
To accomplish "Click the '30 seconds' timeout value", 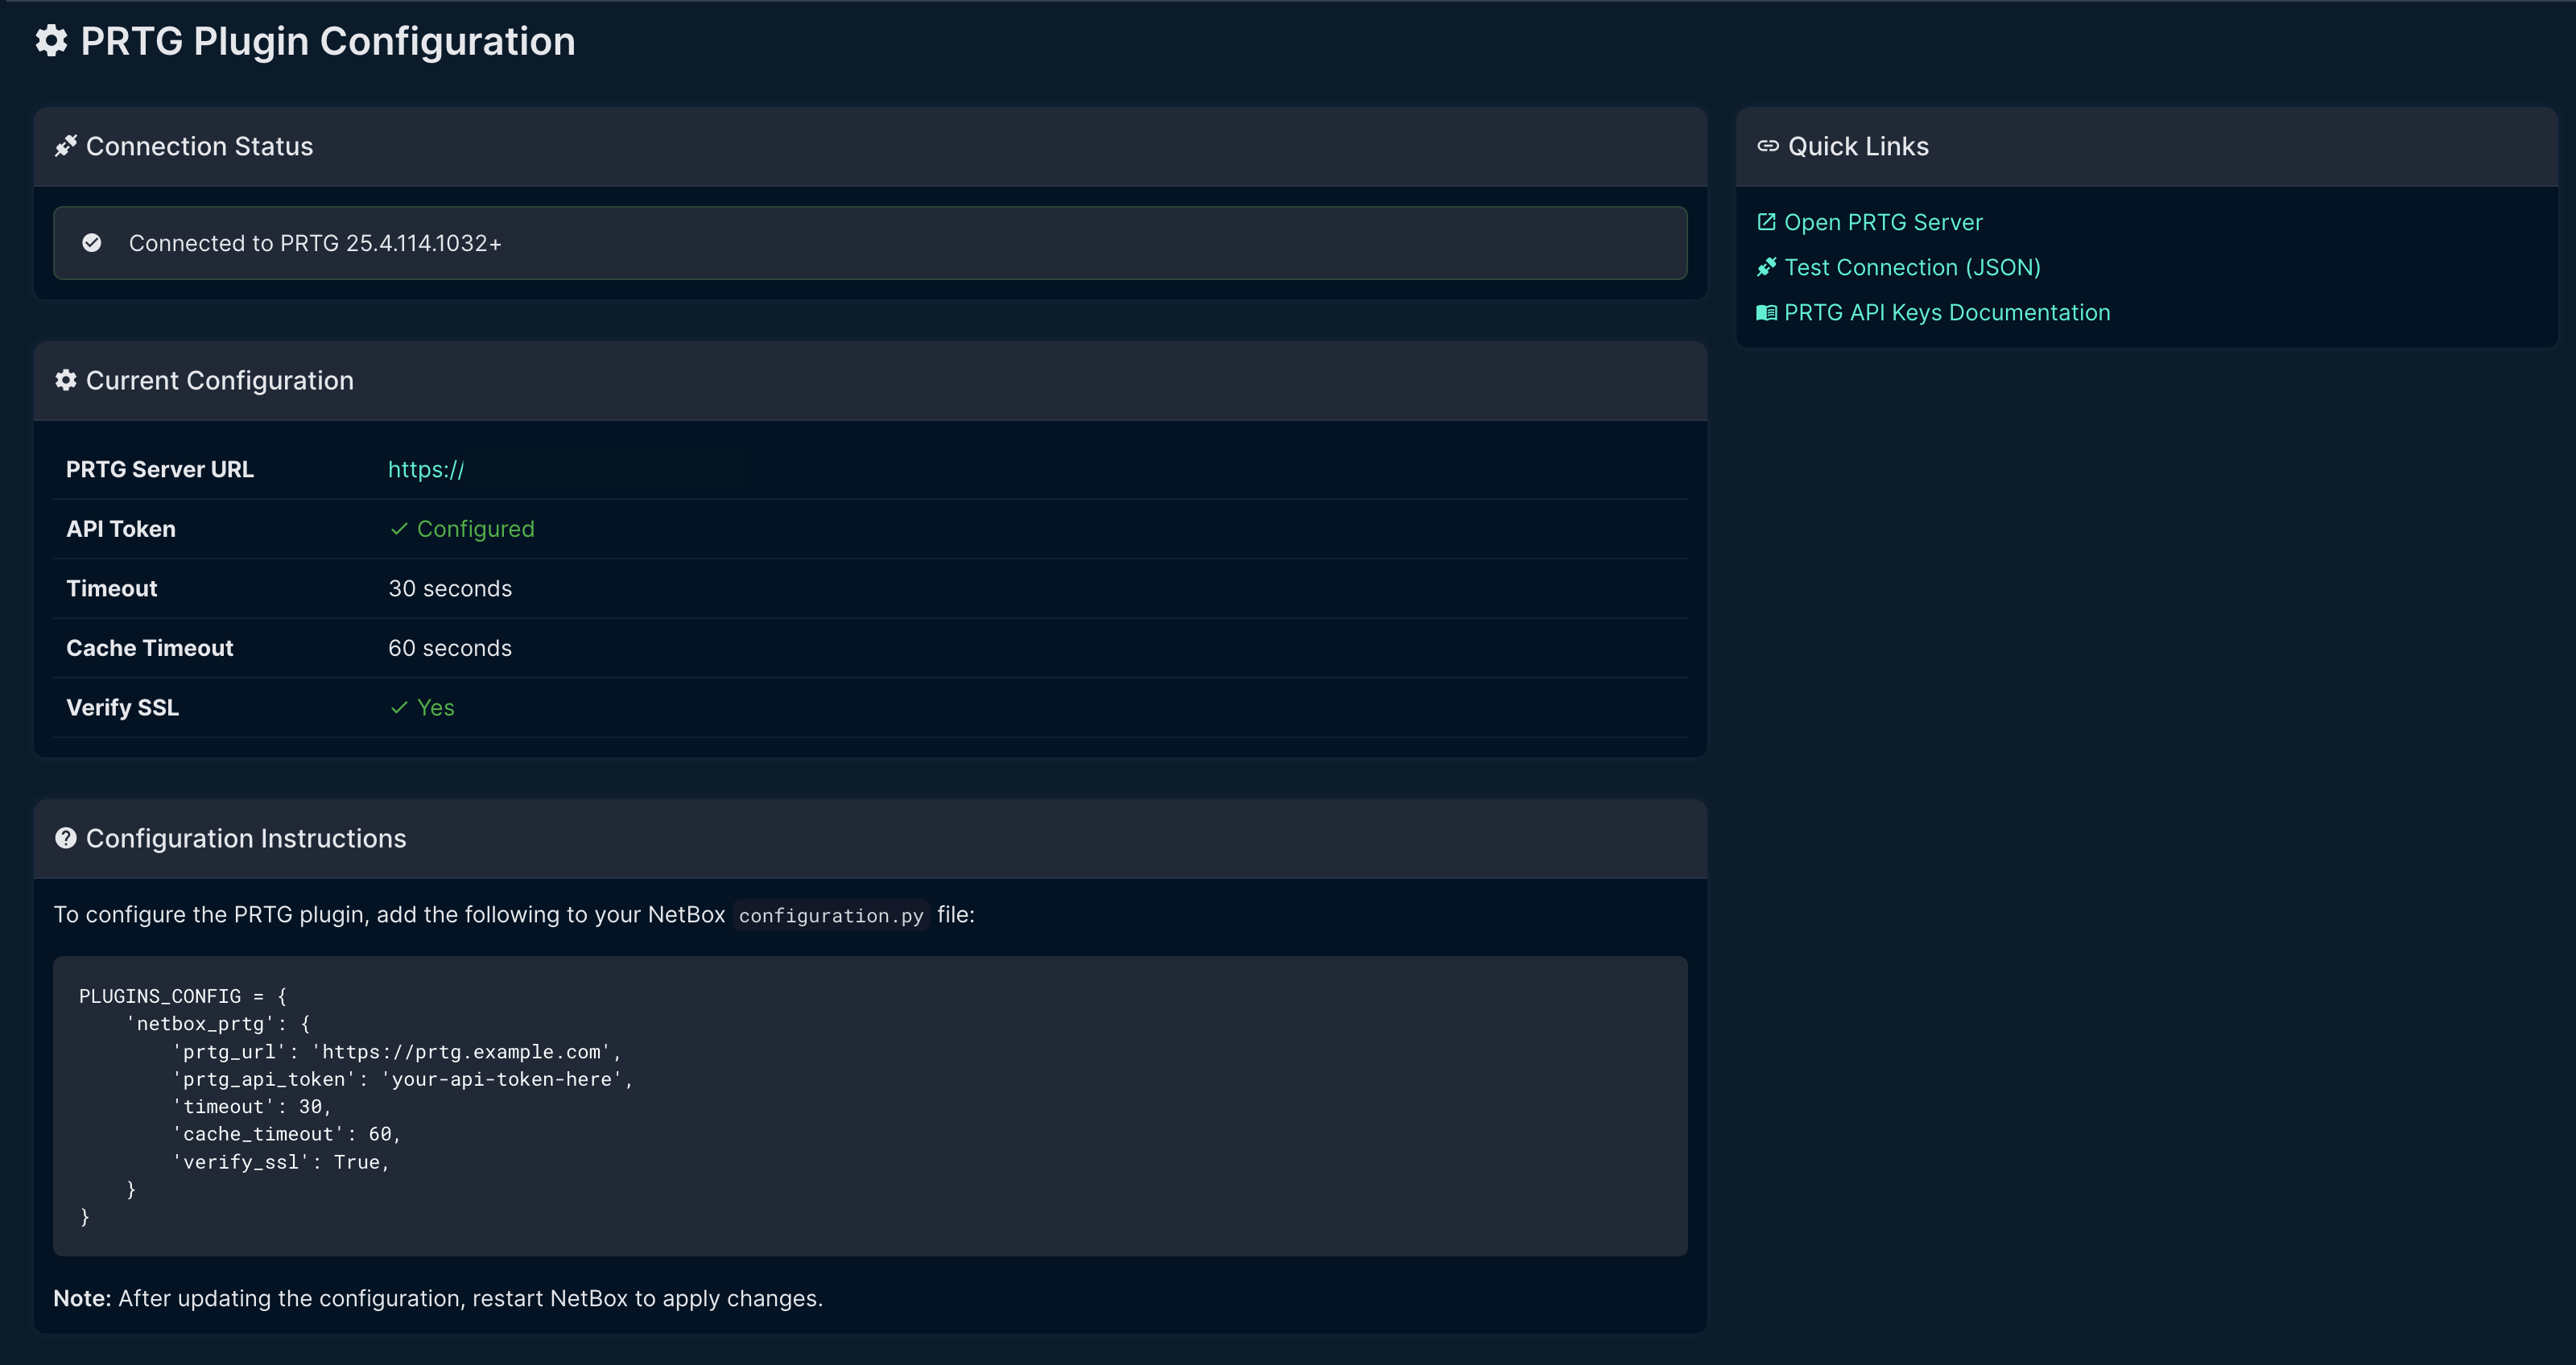I will click(x=450, y=589).
